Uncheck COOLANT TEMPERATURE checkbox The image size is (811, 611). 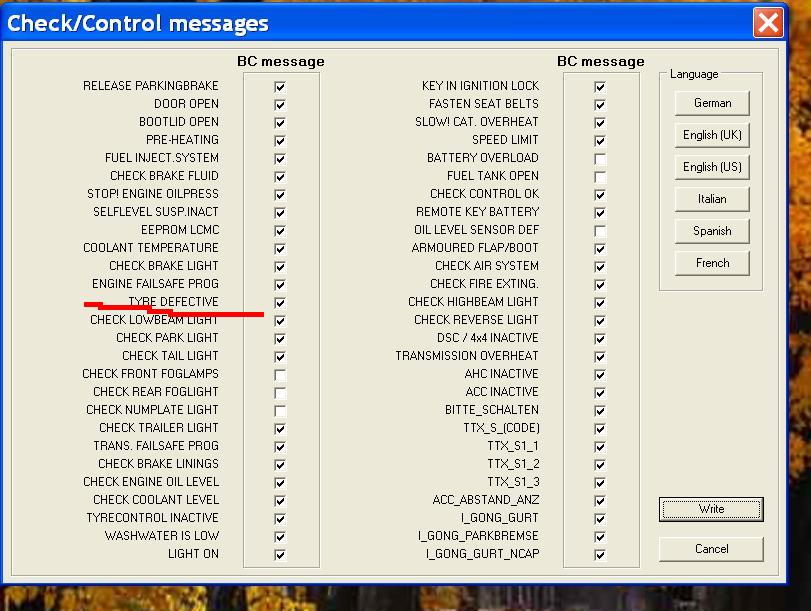pyautogui.click(x=280, y=249)
